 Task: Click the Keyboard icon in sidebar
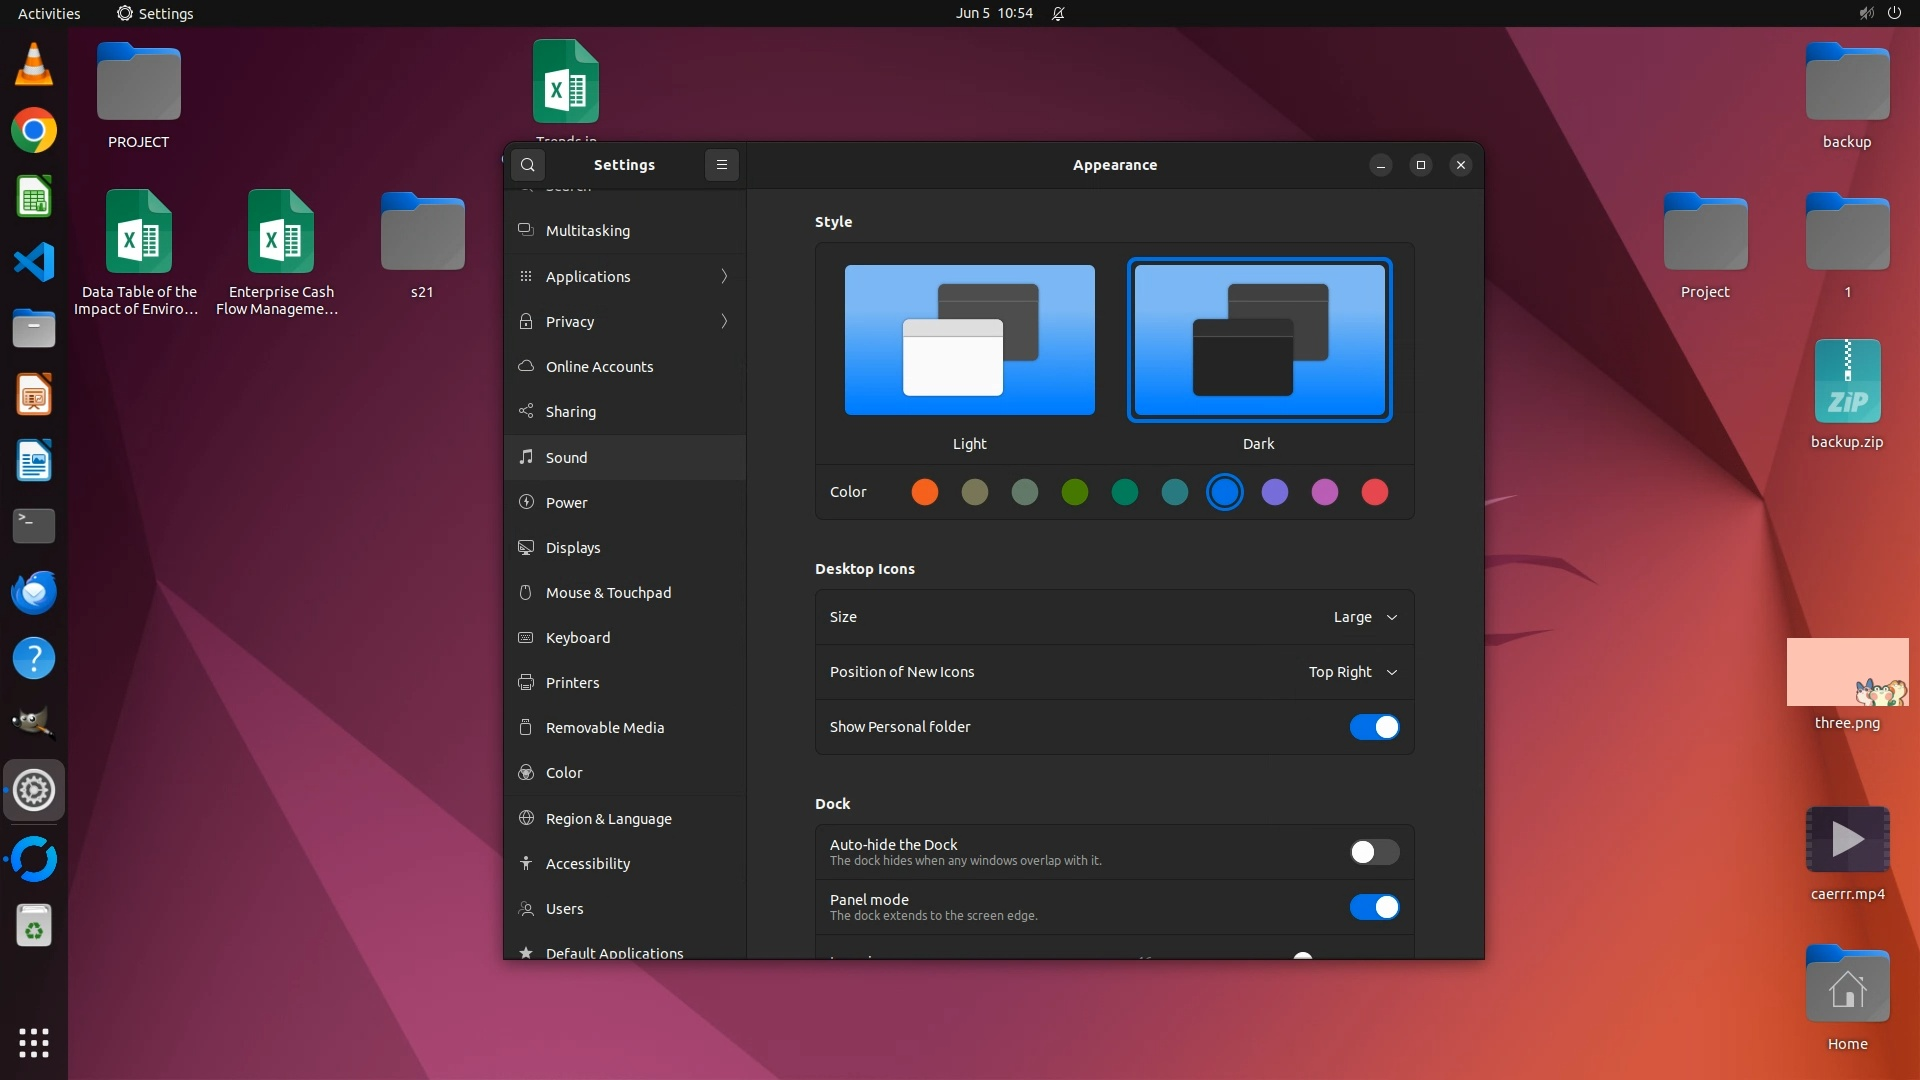point(526,638)
